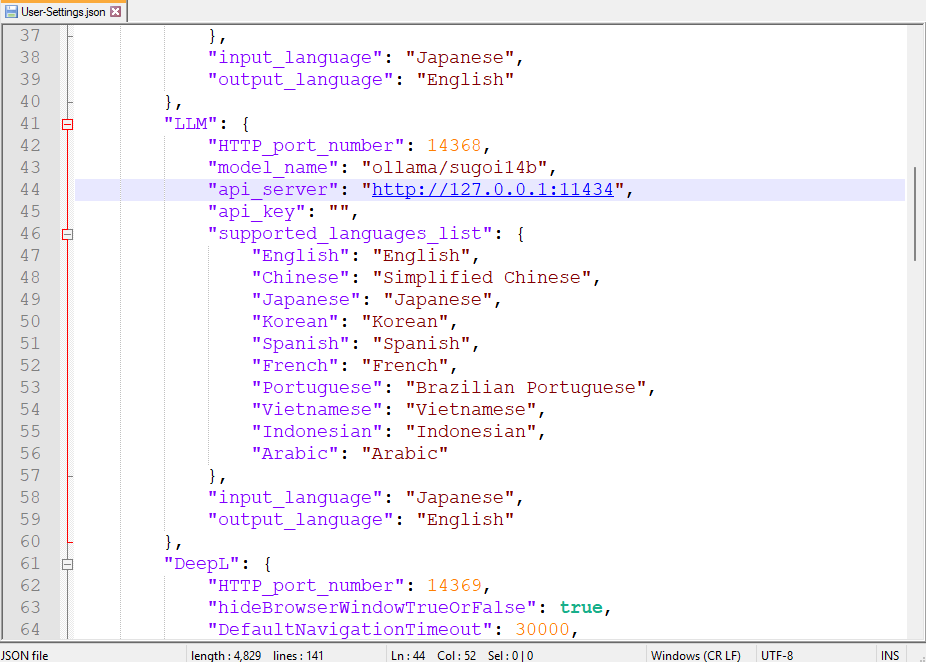Click the "api_key" key text
The image size is (926, 662).
(256, 211)
